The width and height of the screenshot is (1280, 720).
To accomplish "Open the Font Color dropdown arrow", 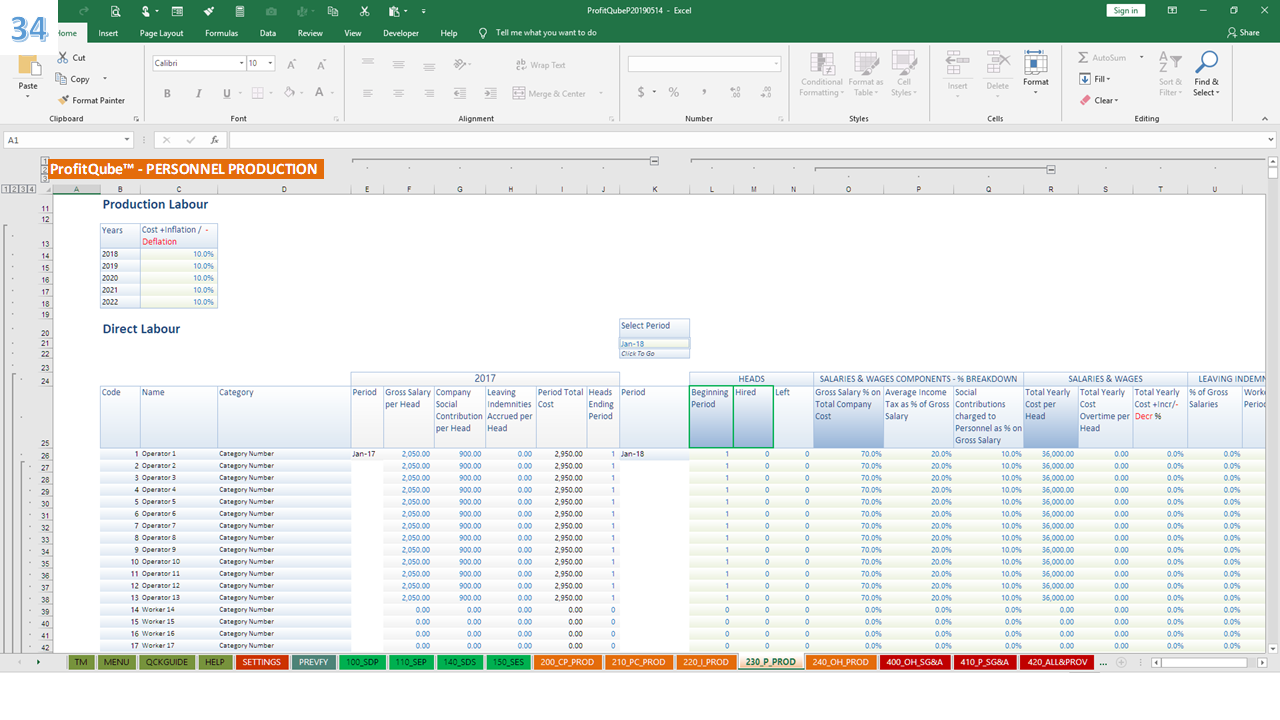I will pyautogui.click(x=333, y=93).
